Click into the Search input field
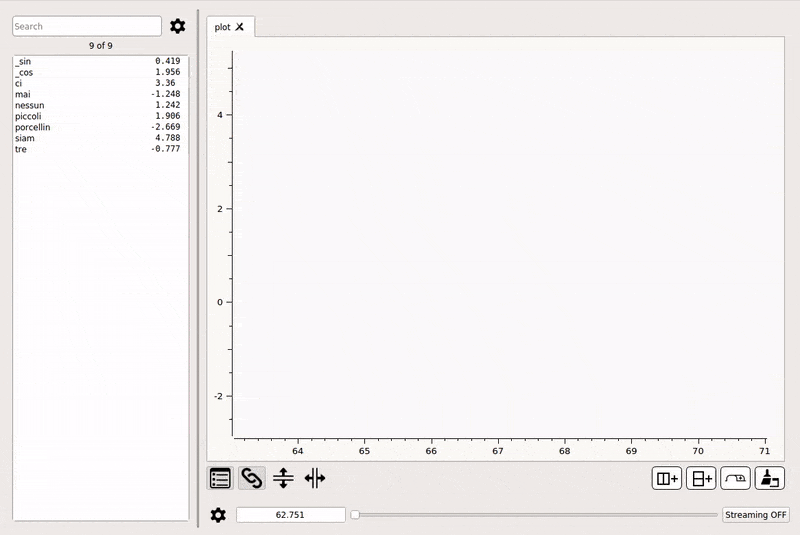This screenshot has width=800, height=535. [87, 26]
